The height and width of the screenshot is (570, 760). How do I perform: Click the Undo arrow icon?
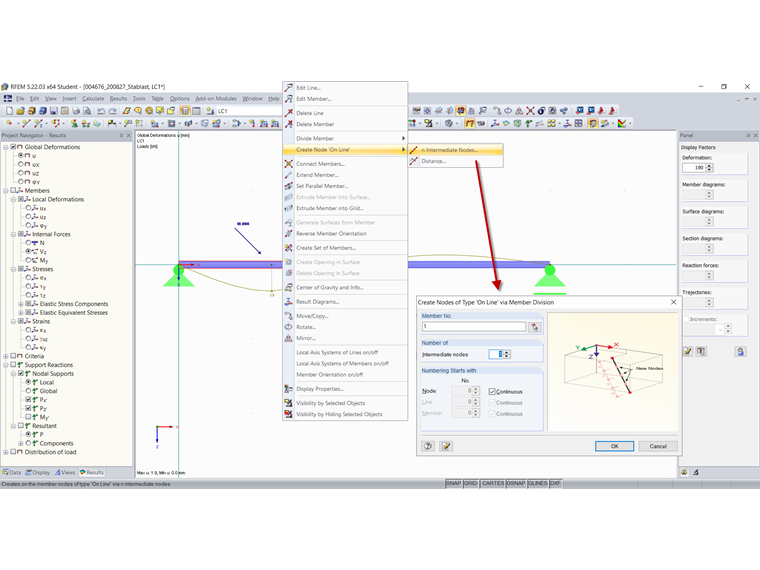click(101, 111)
